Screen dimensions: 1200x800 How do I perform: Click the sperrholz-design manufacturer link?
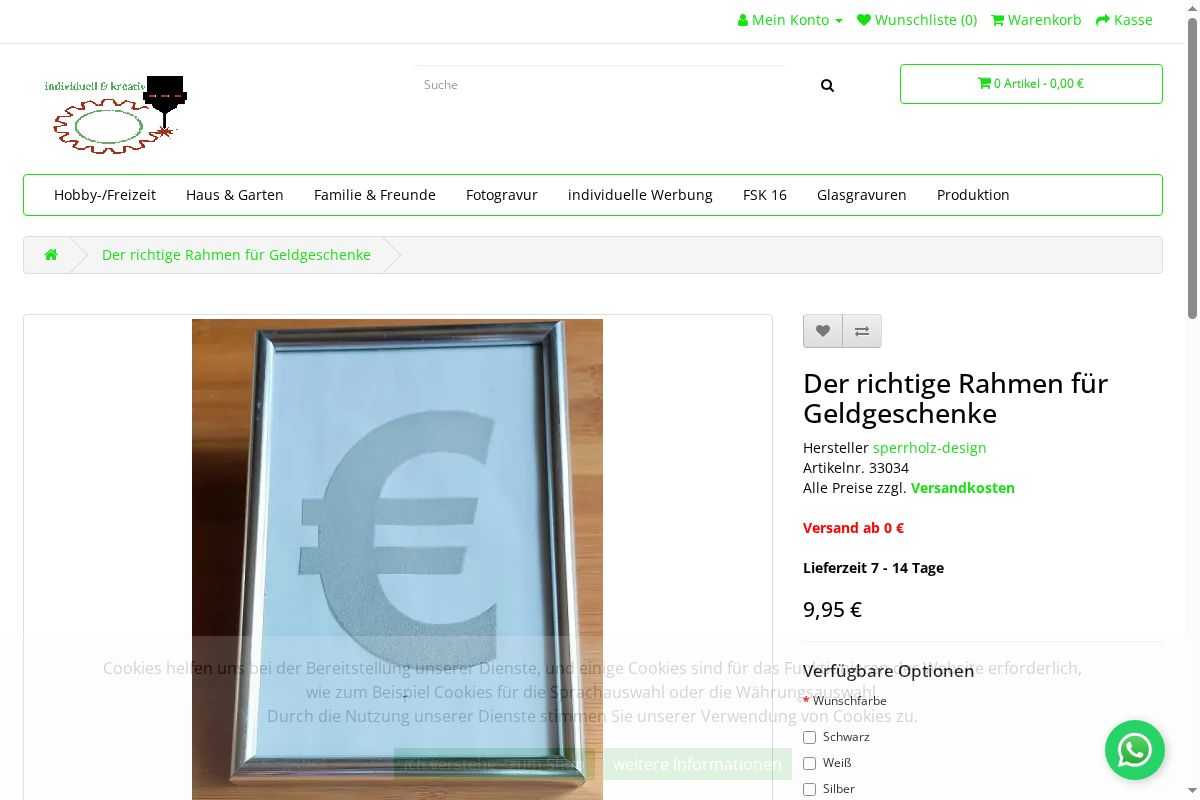click(x=930, y=448)
